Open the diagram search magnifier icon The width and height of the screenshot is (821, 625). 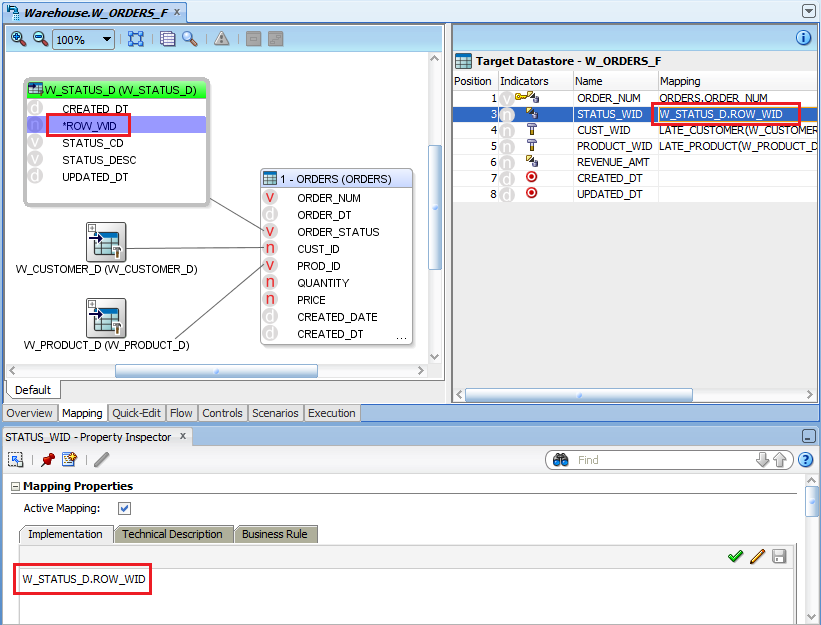(x=191, y=38)
